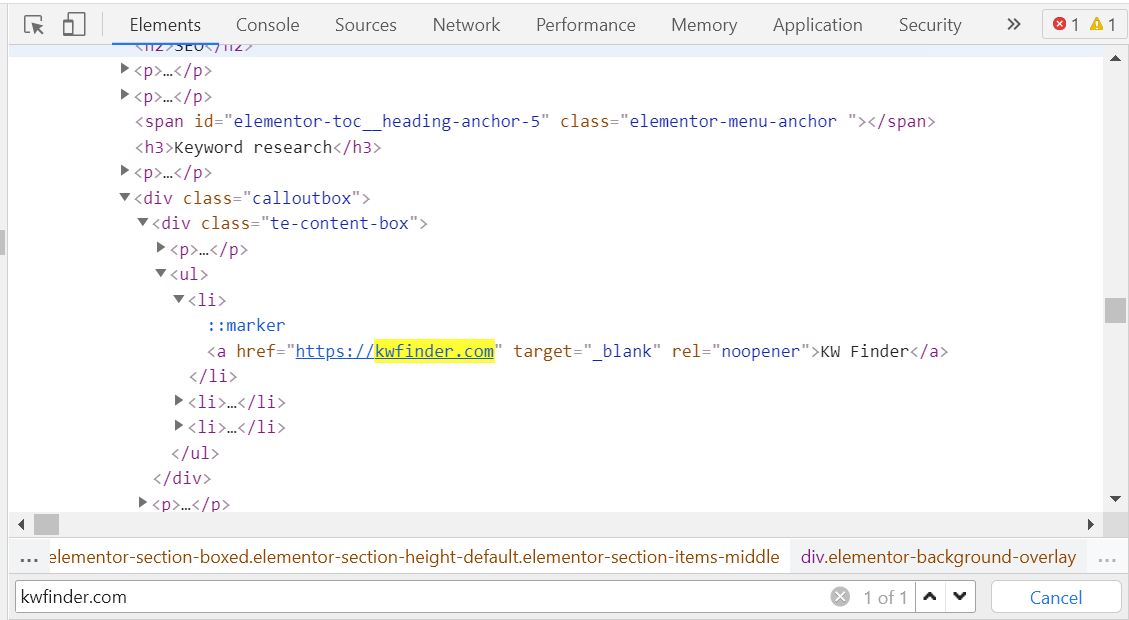Open the Network tab
Screen dimensions: 1129x620
[x=466, y=24]
